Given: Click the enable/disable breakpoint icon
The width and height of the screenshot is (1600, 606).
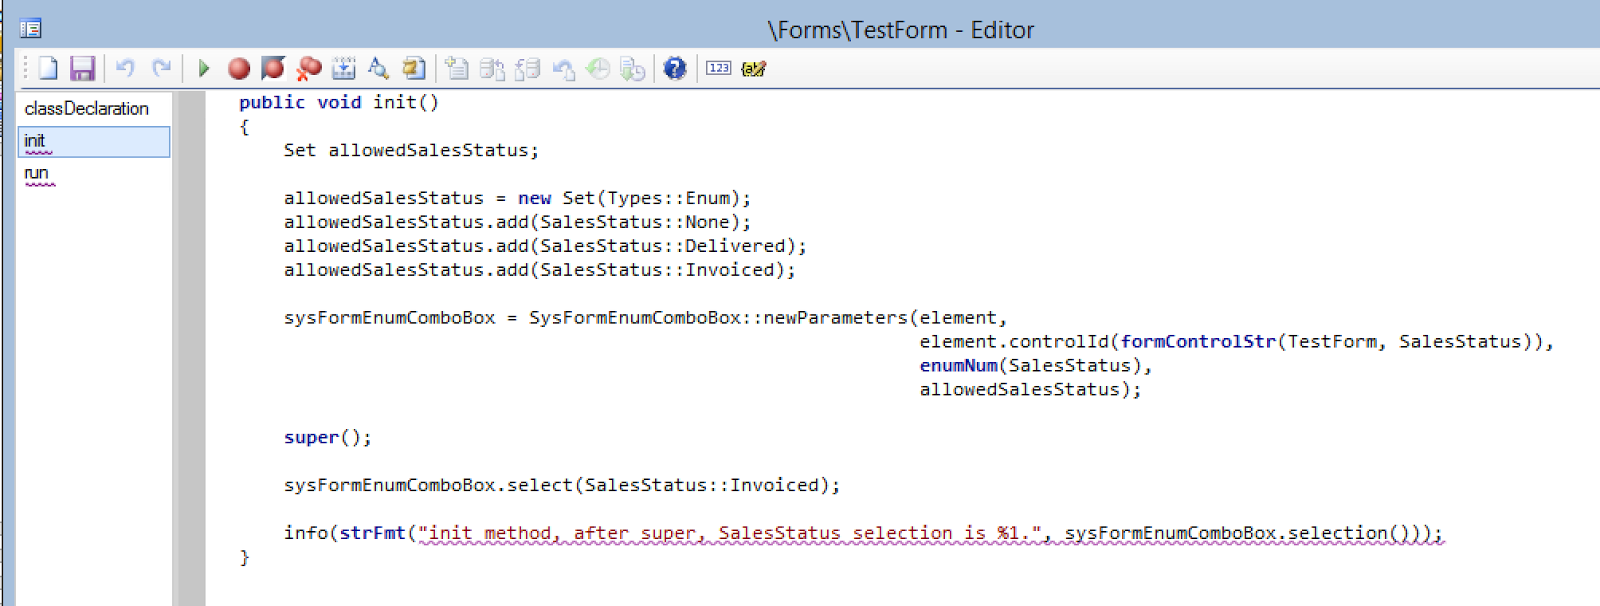Looking at the screenshot, I should pyautogui.click(x=273, y=68).
